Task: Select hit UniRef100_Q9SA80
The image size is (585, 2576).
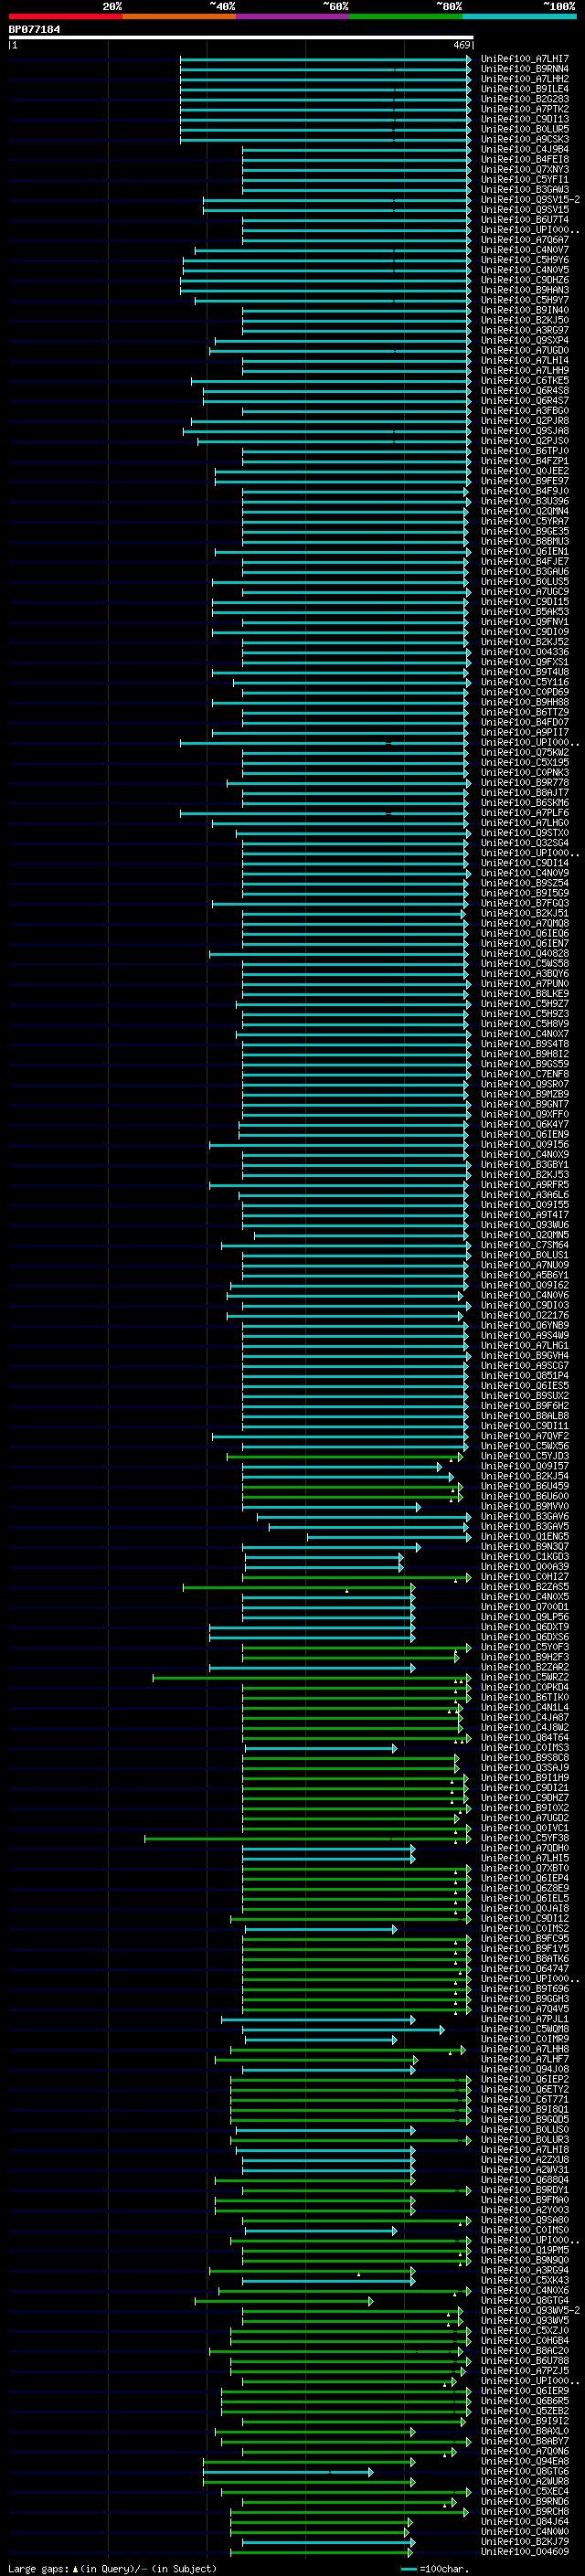Action: (524, 2221)
